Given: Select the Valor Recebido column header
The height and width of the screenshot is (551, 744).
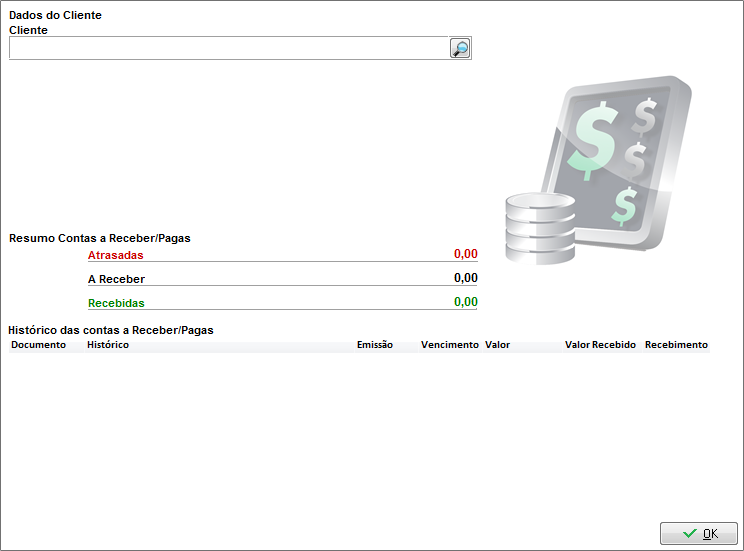Looking at the screenshot, I should [x=600, y=345].
